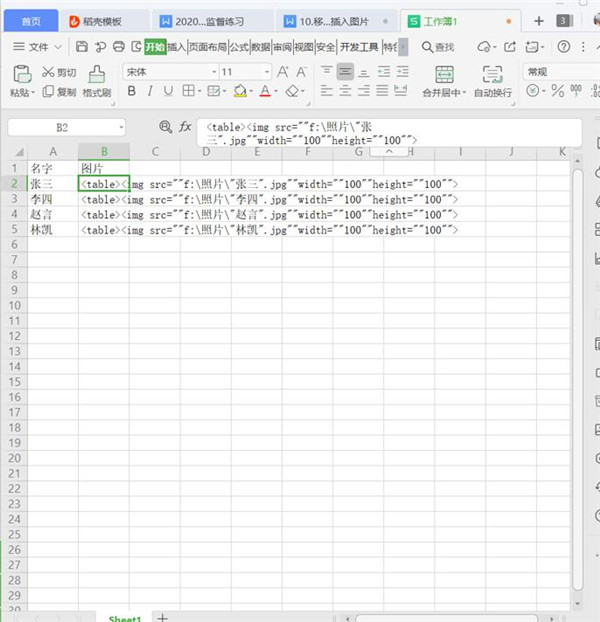Select column B header
600x622 pixels.
104,152
